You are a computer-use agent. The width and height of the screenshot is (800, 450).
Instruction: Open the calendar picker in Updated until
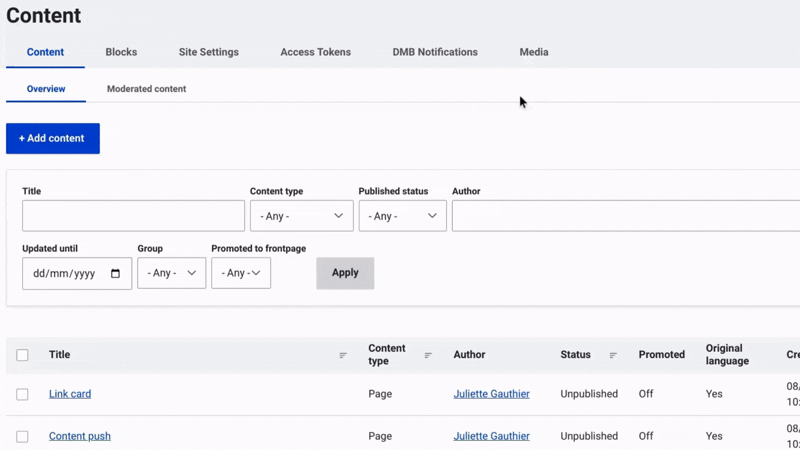click(115, 274)
